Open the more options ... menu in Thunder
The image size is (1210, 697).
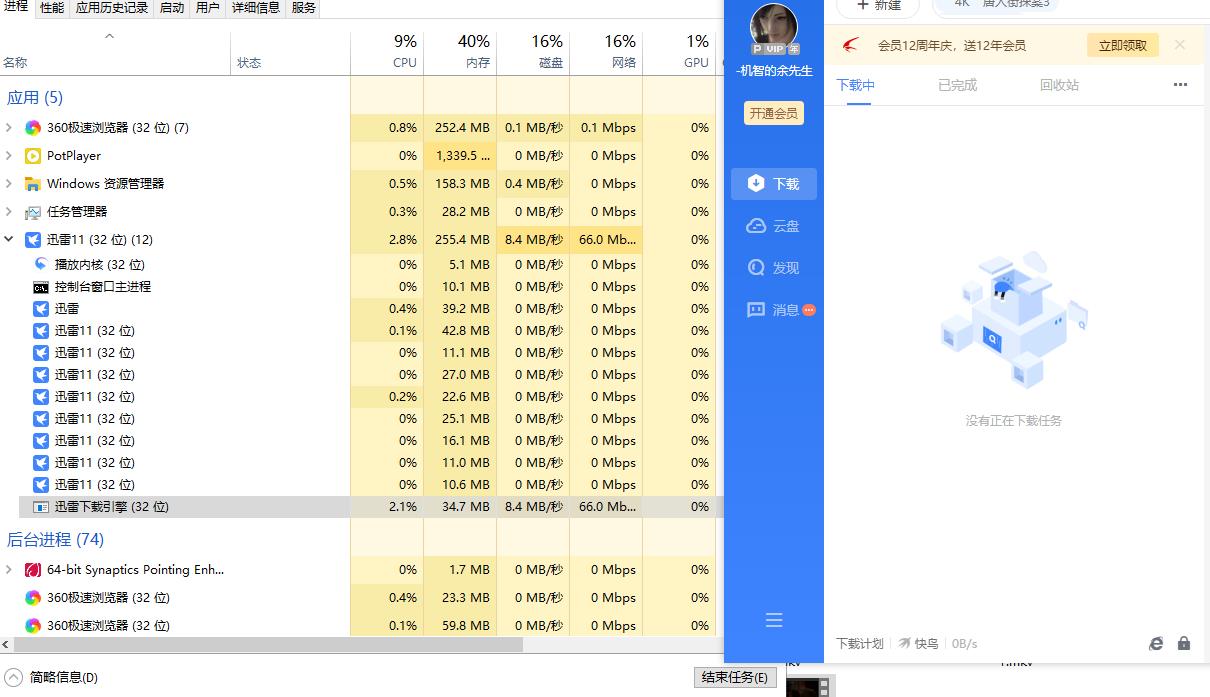tap(1180, 85)
